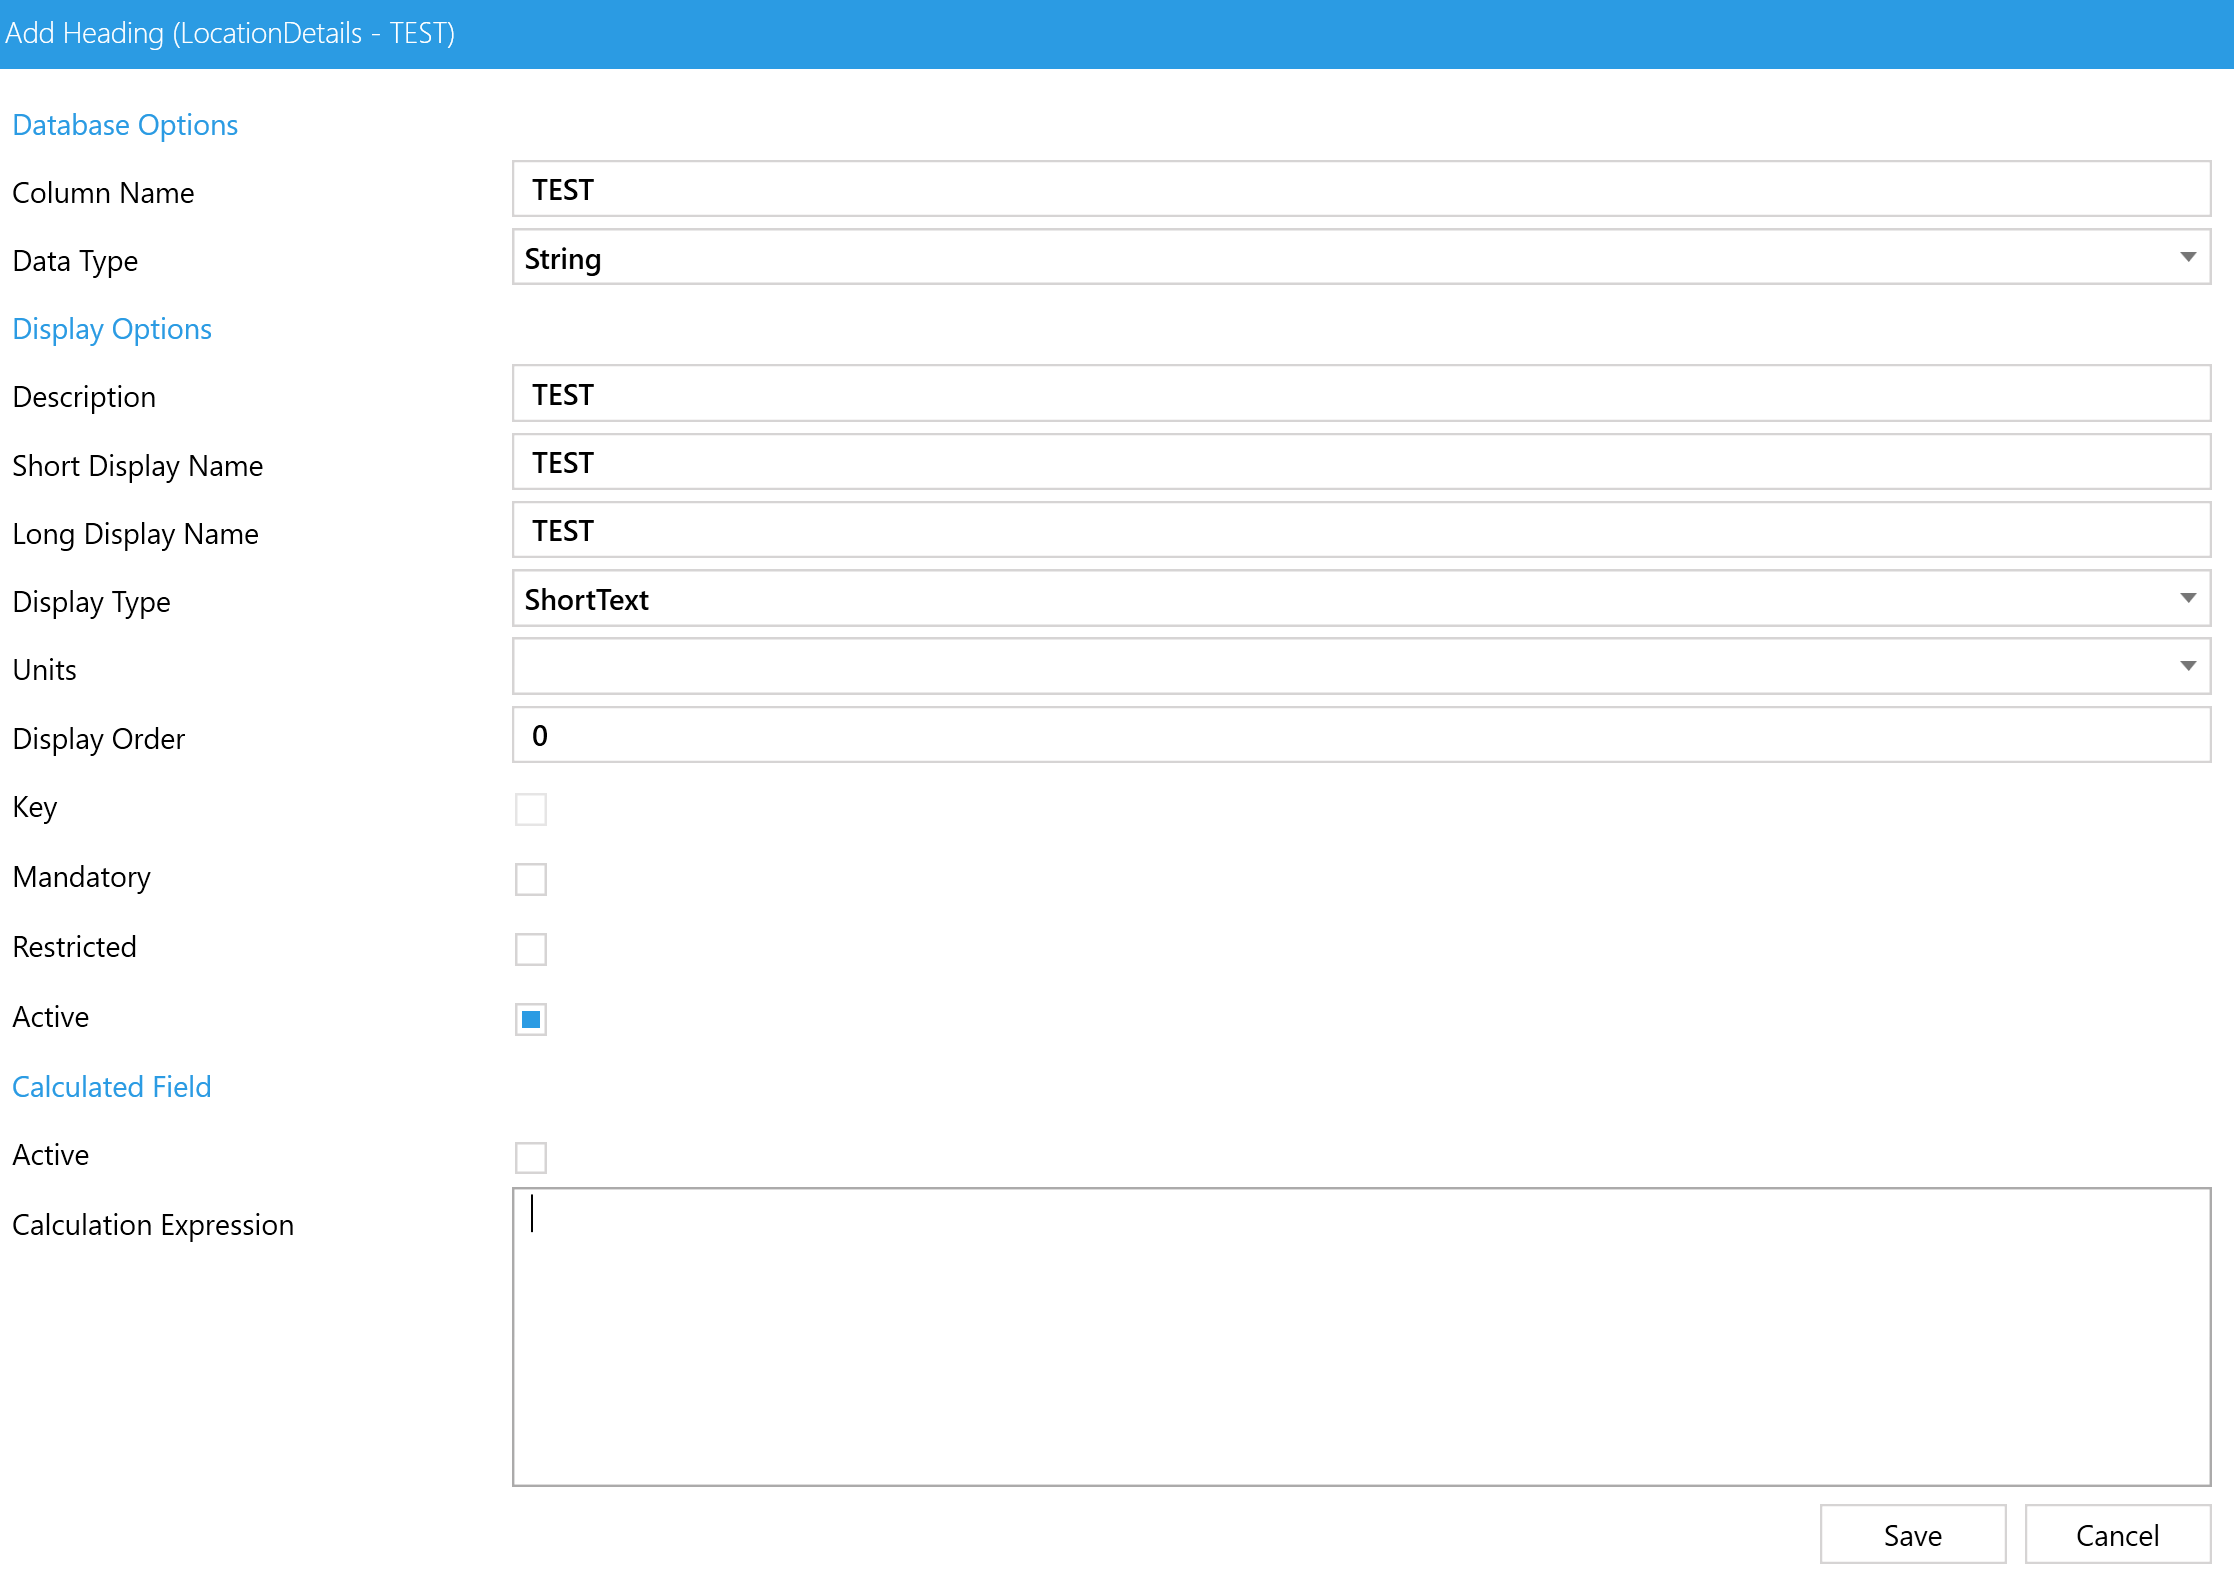
Task: Click the Display Options section heading
Action: (112, 329)
